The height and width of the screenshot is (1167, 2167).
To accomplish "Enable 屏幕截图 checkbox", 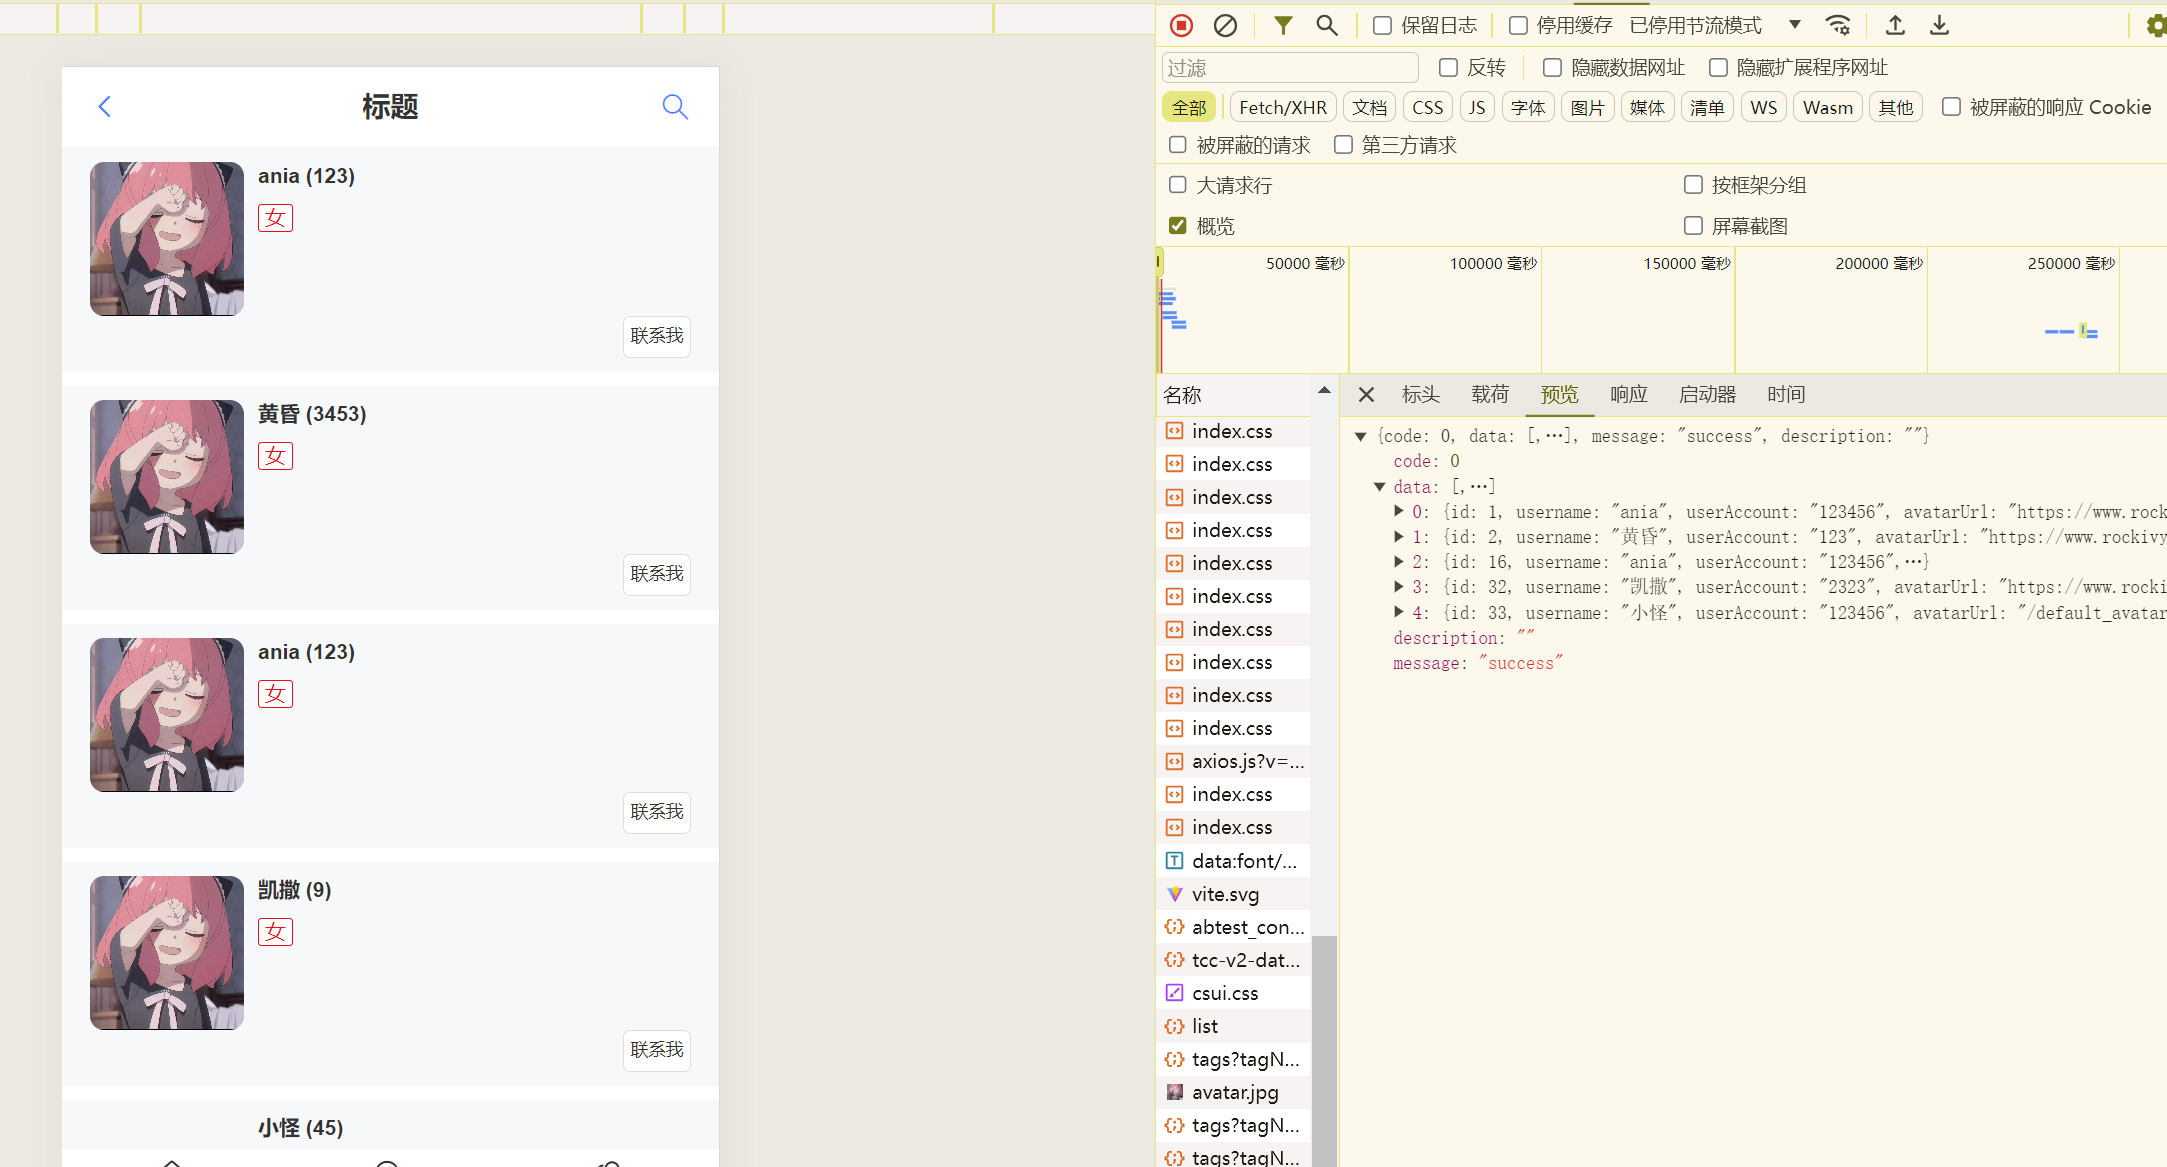I will (x=1693, y=226).
